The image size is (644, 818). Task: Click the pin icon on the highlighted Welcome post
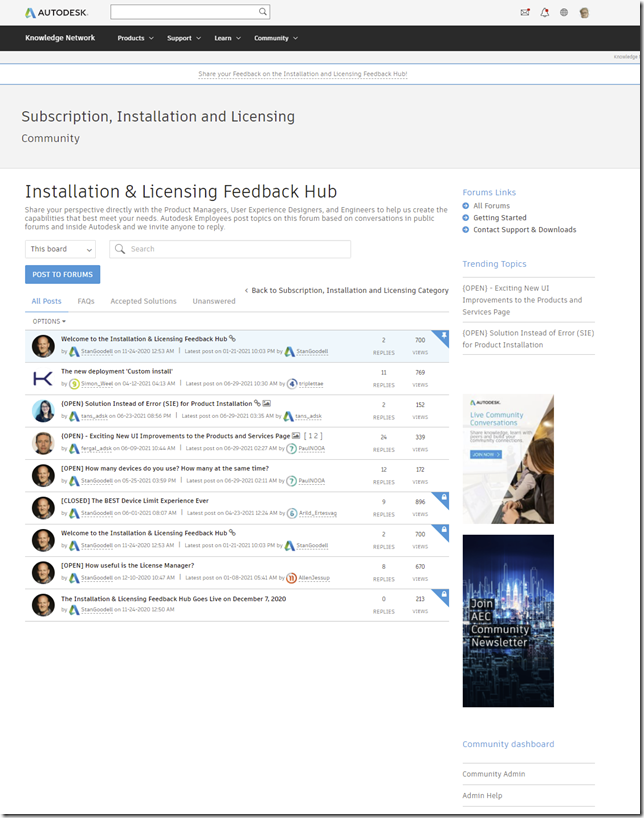point(444,335)
